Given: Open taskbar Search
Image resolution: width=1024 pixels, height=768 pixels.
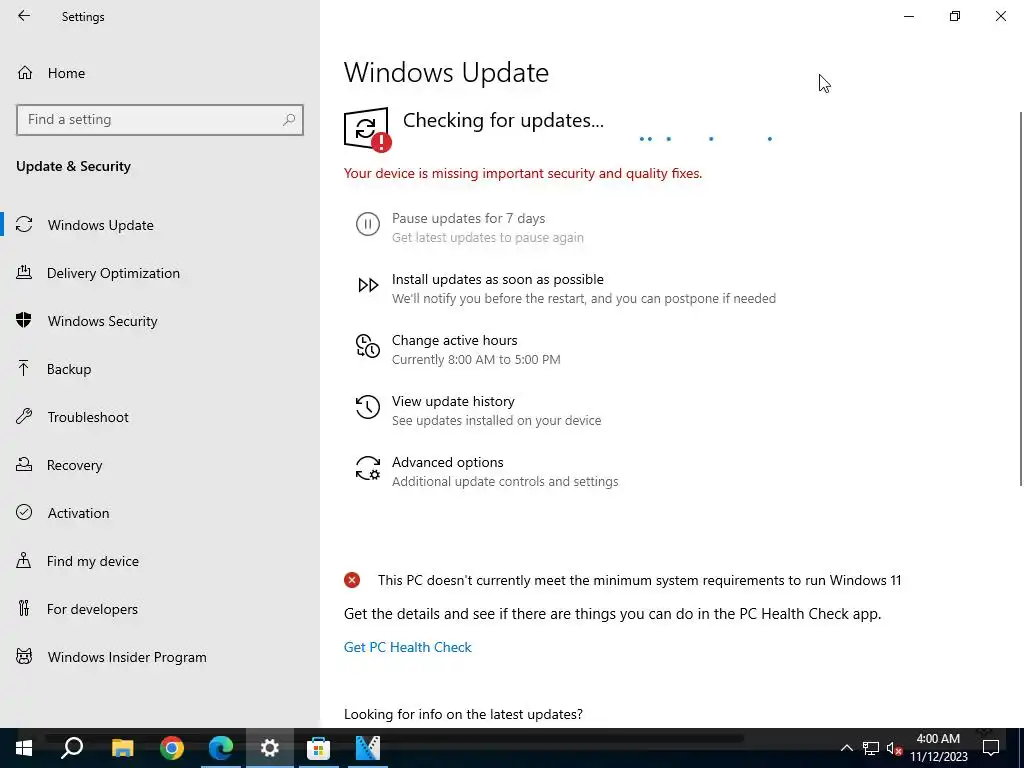Looking at the screenshot, I should [x=72, y=748].
